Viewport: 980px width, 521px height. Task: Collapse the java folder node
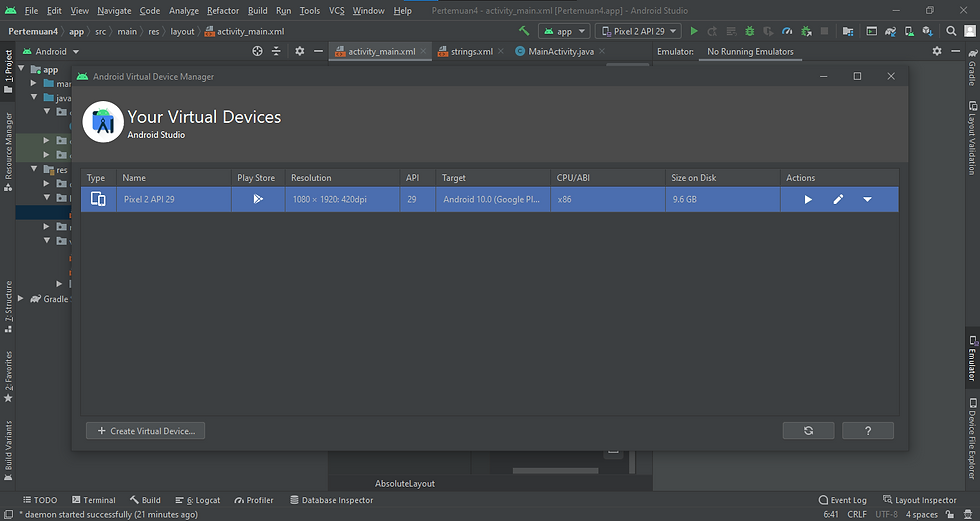(x=34, y=97)
